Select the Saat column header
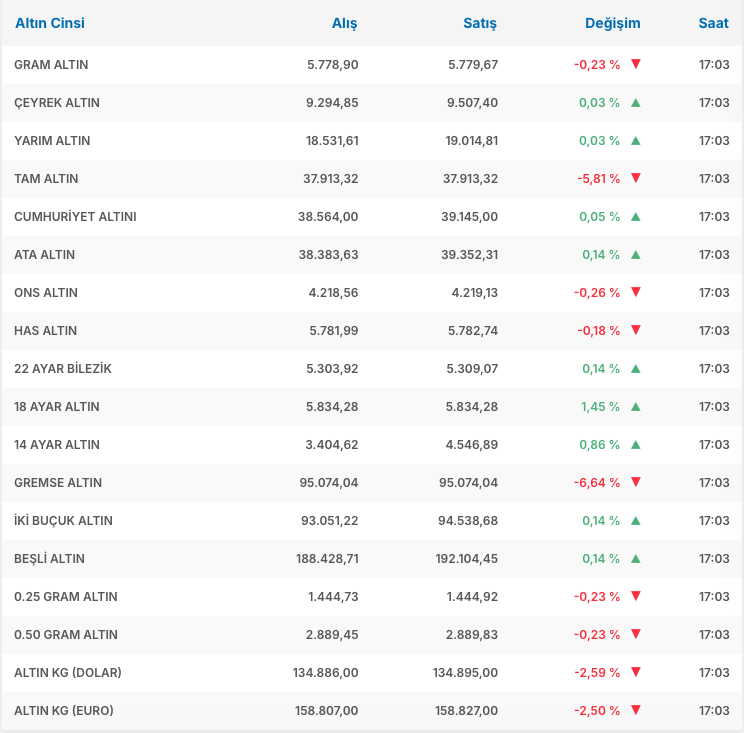Viewport: 744px width, 733px height. (x=713, y=23)
